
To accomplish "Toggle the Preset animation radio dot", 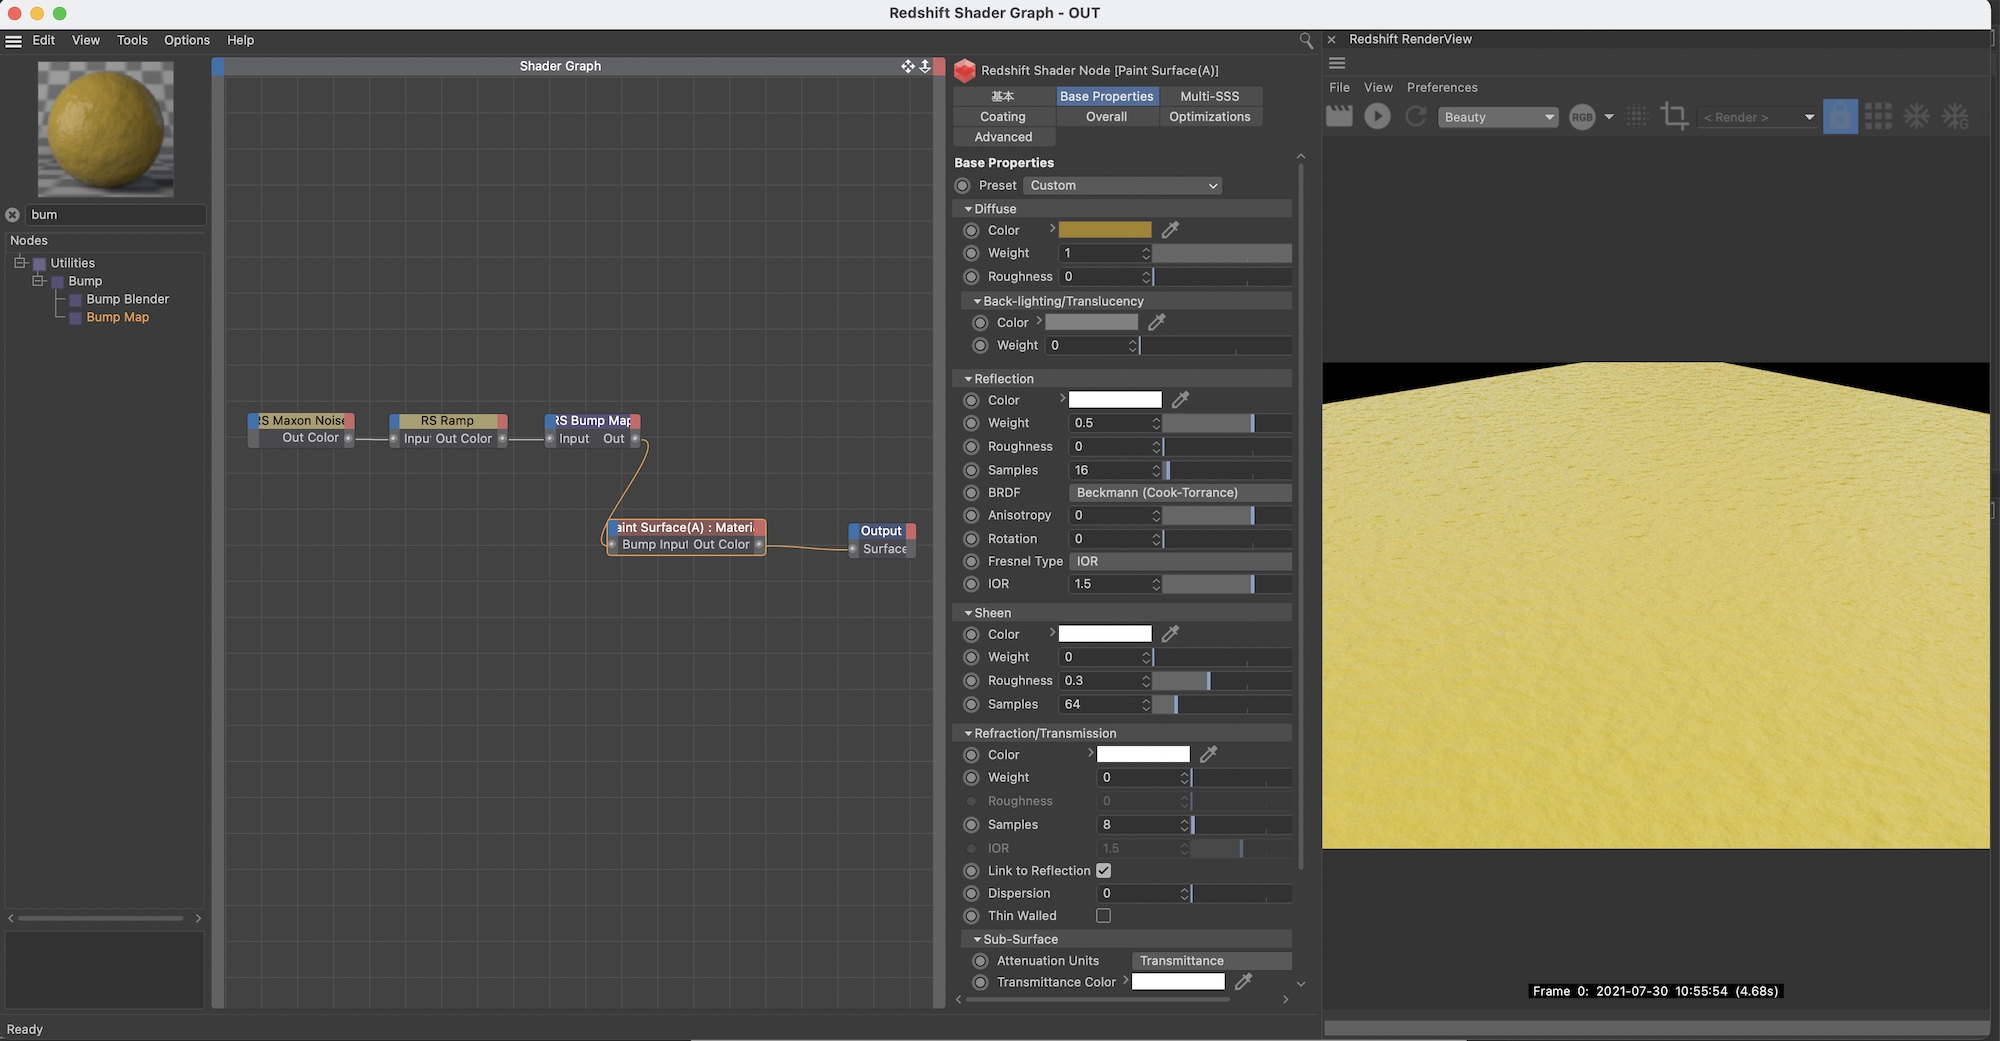I will (963, 186).
